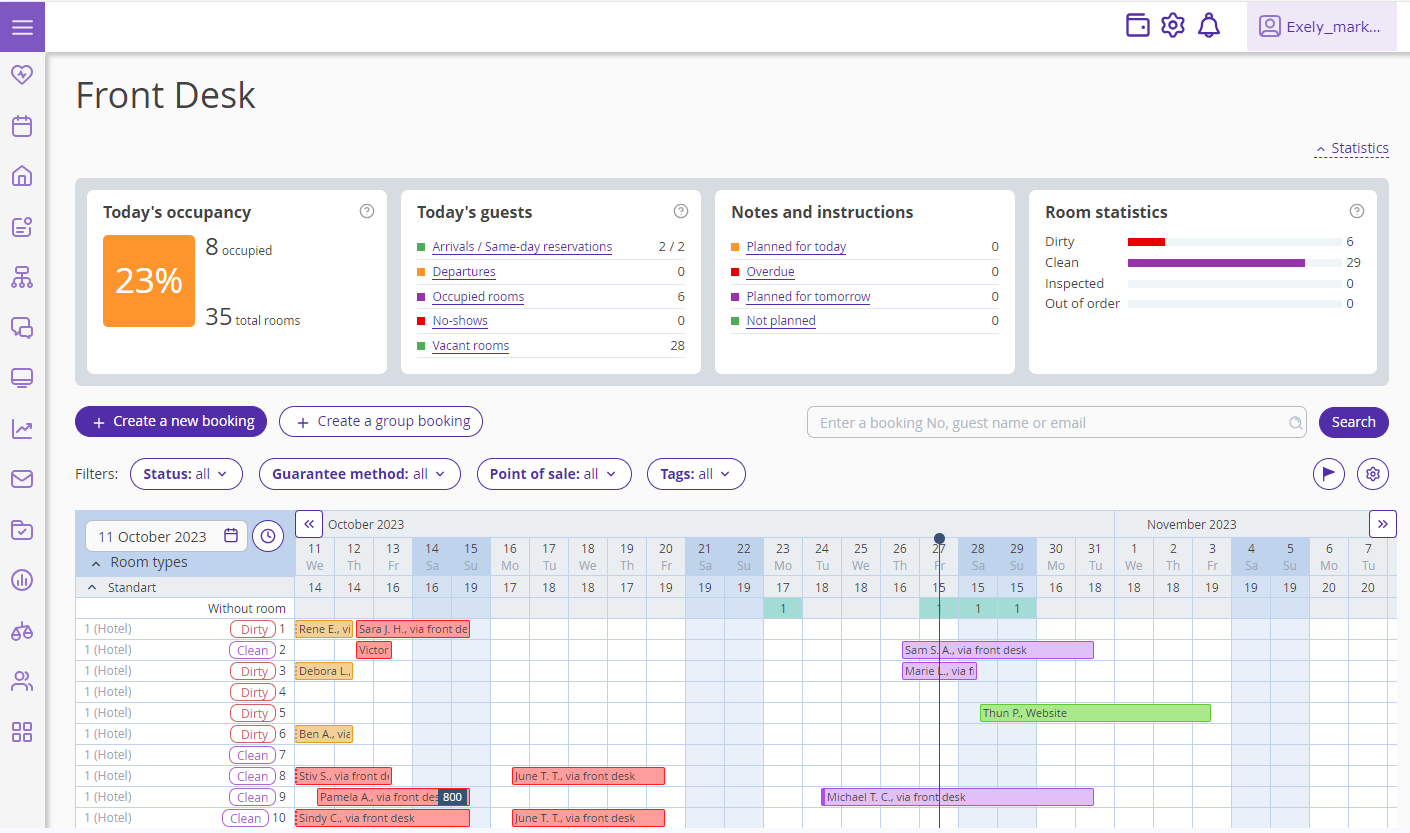Open the Departures link

click(x=464, y=272)
